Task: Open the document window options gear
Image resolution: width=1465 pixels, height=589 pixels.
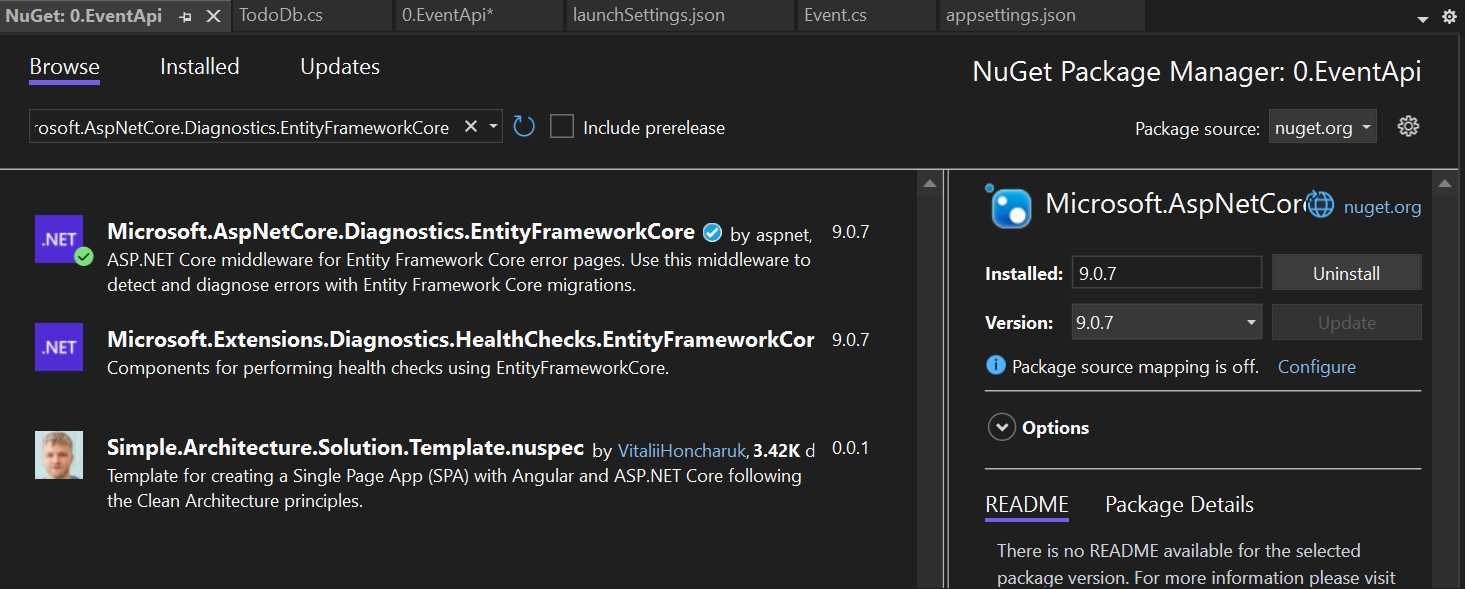Action: pos(1449,17)
